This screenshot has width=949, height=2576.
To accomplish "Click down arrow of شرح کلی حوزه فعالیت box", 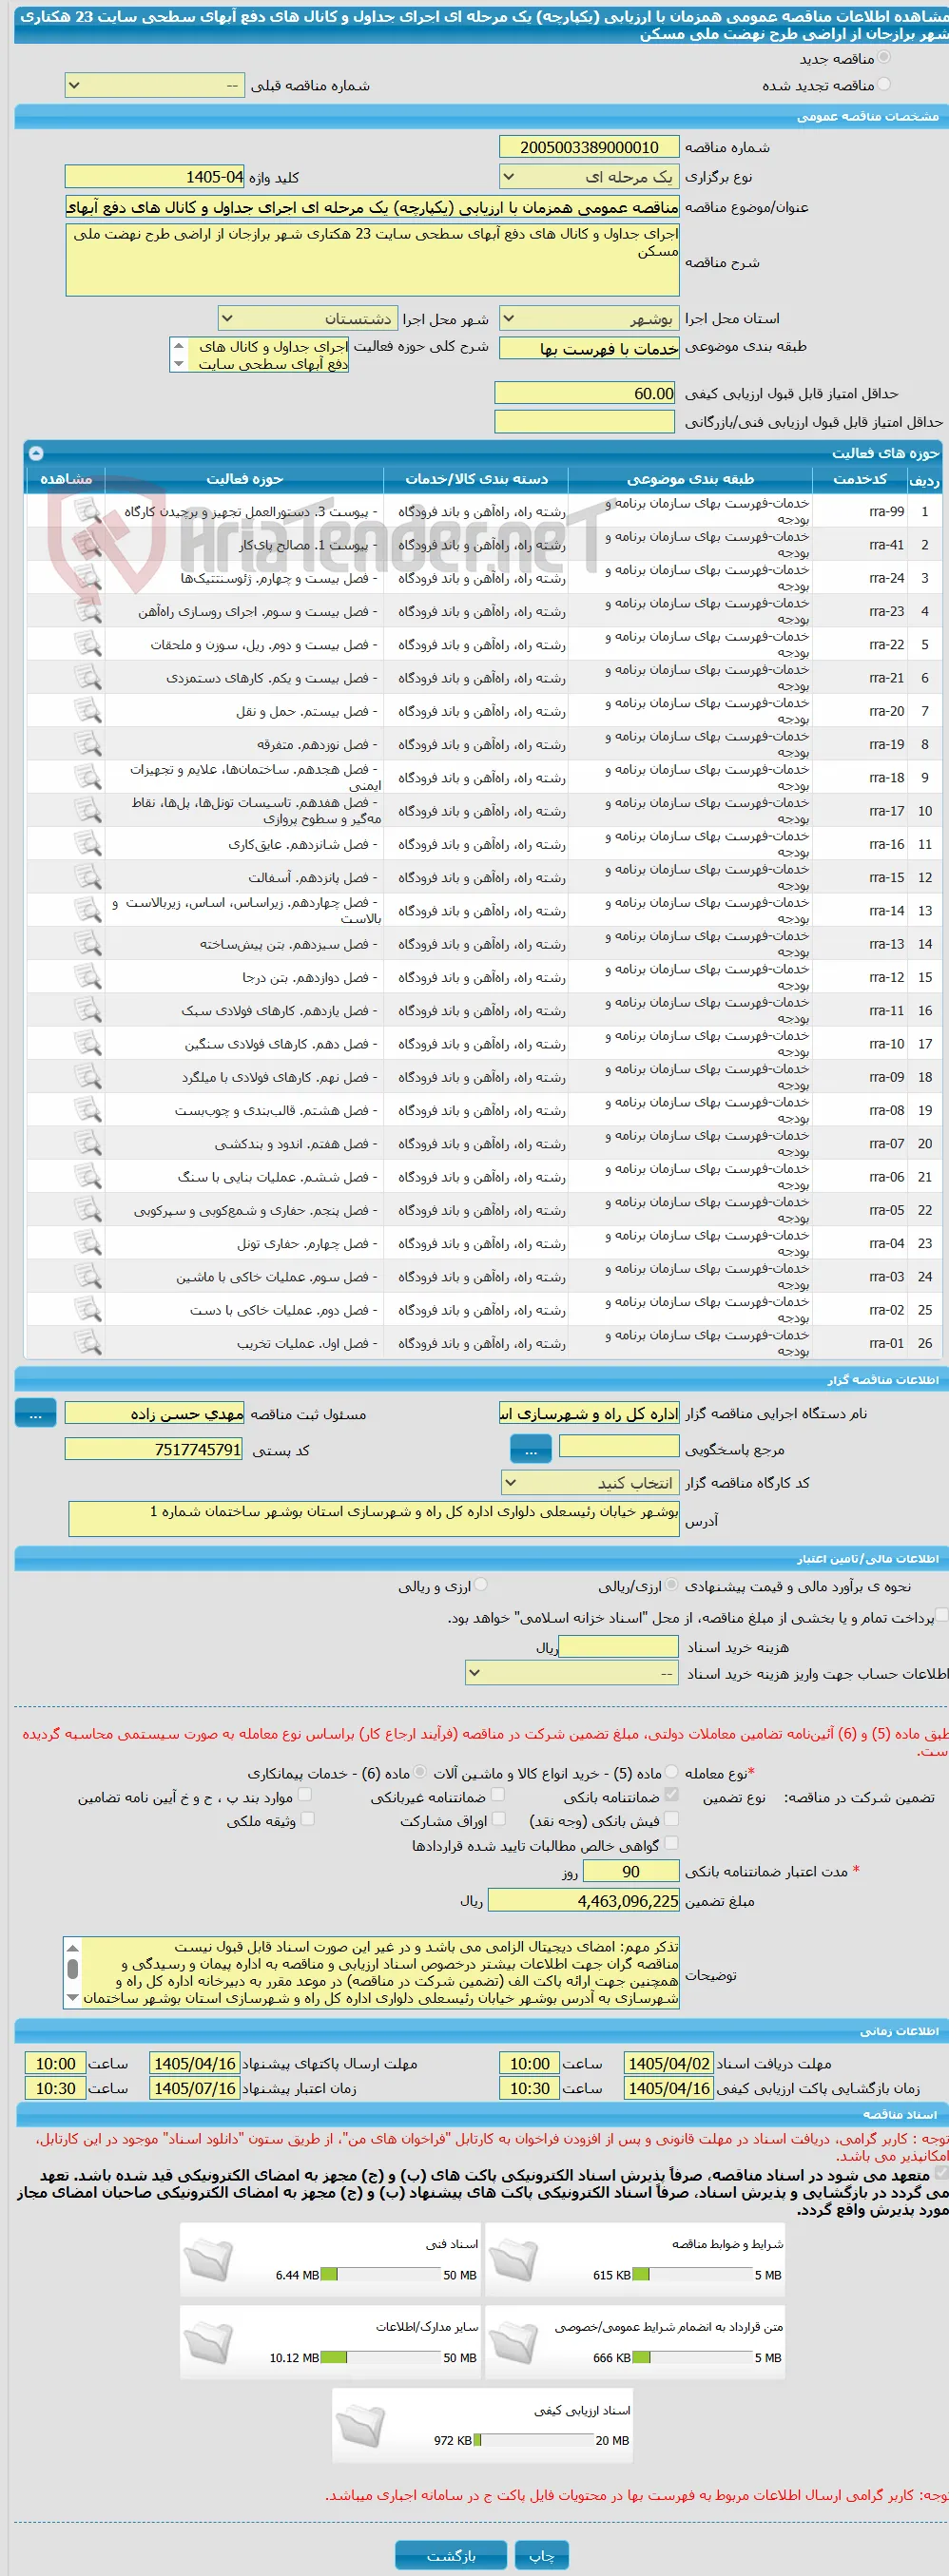I will 179,365.
